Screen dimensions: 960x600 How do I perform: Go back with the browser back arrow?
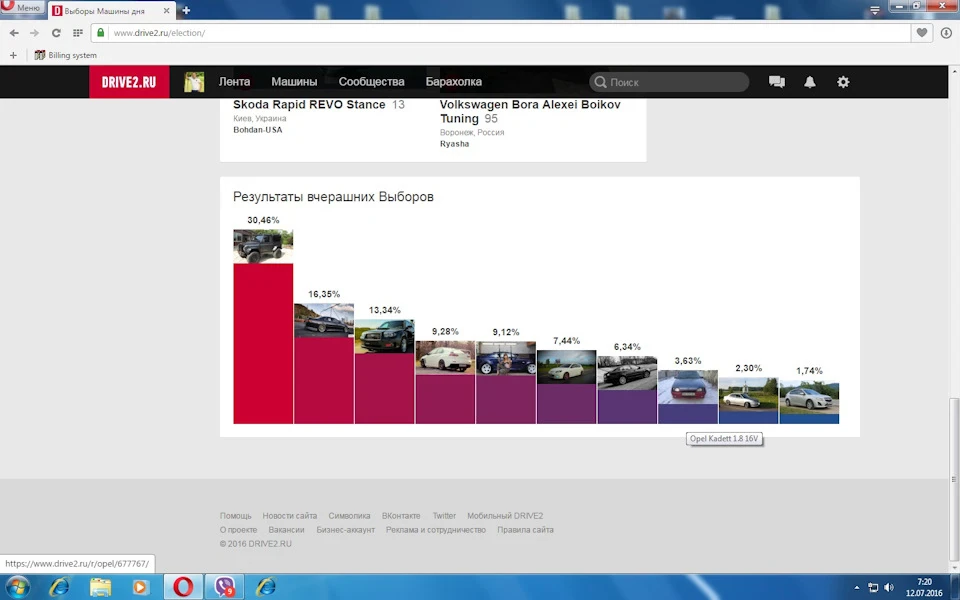point(14,33)
